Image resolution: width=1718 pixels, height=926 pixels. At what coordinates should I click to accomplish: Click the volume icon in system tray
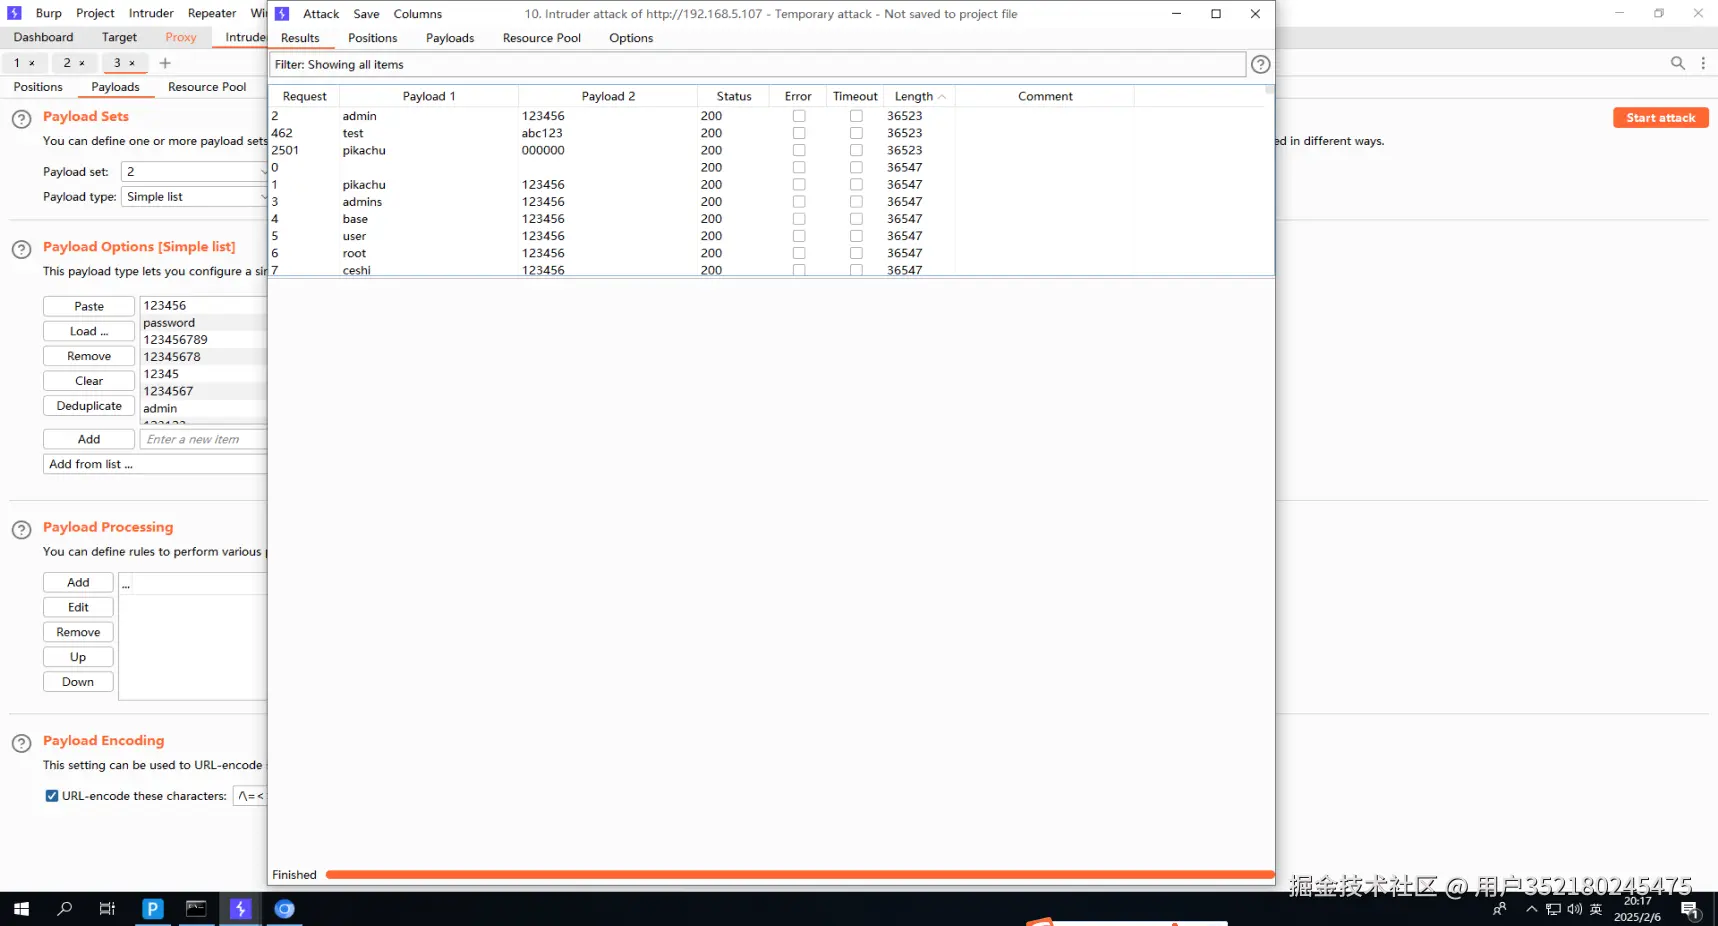1574,909
